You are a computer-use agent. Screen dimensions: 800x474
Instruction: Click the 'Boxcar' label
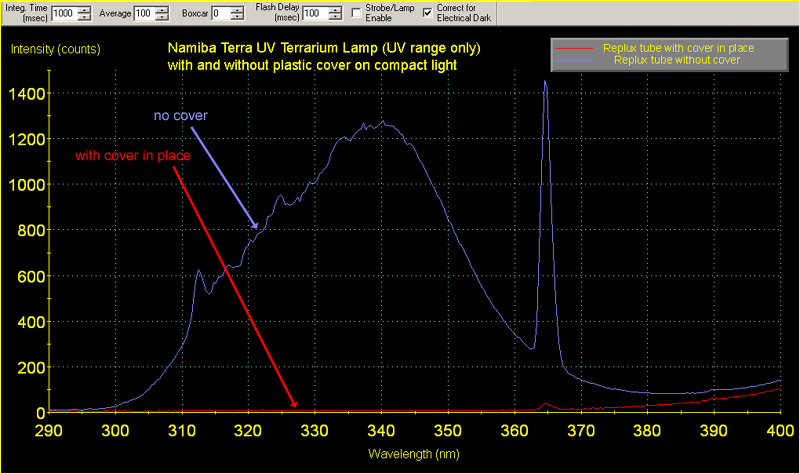pyautogui.click(x=195, y=13)
